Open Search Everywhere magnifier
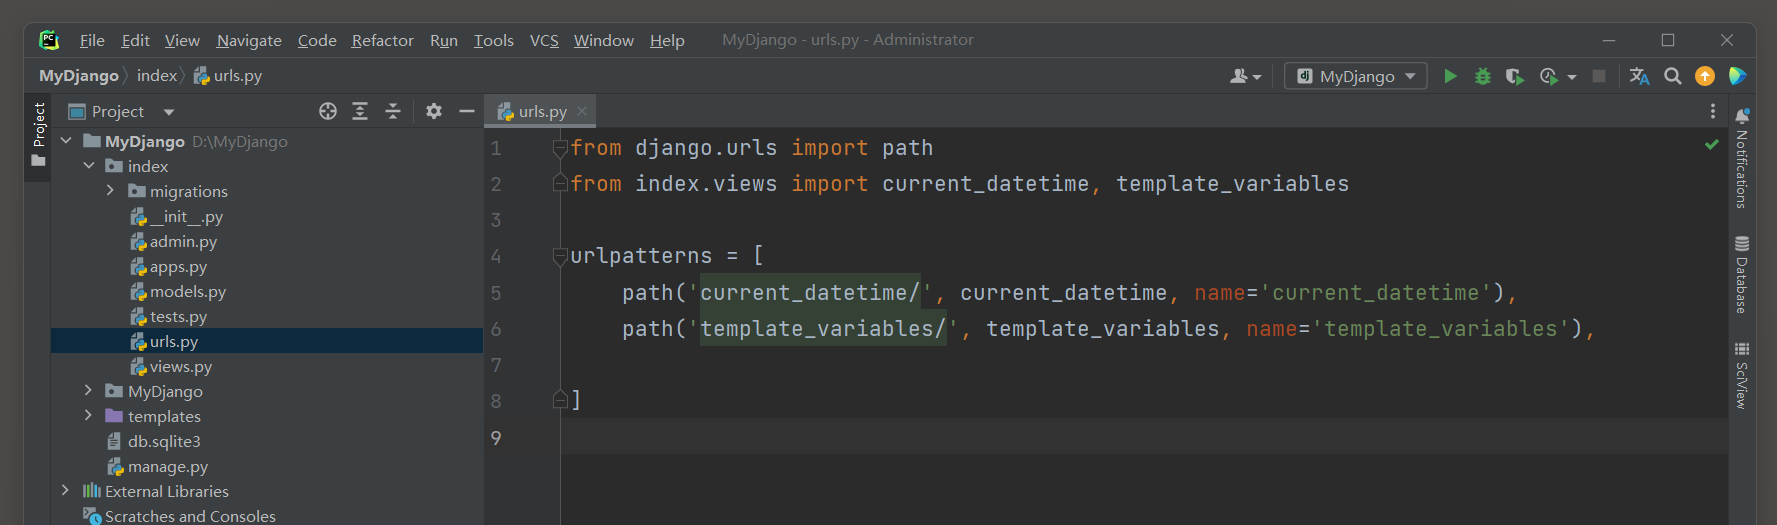 (1672, 76)
